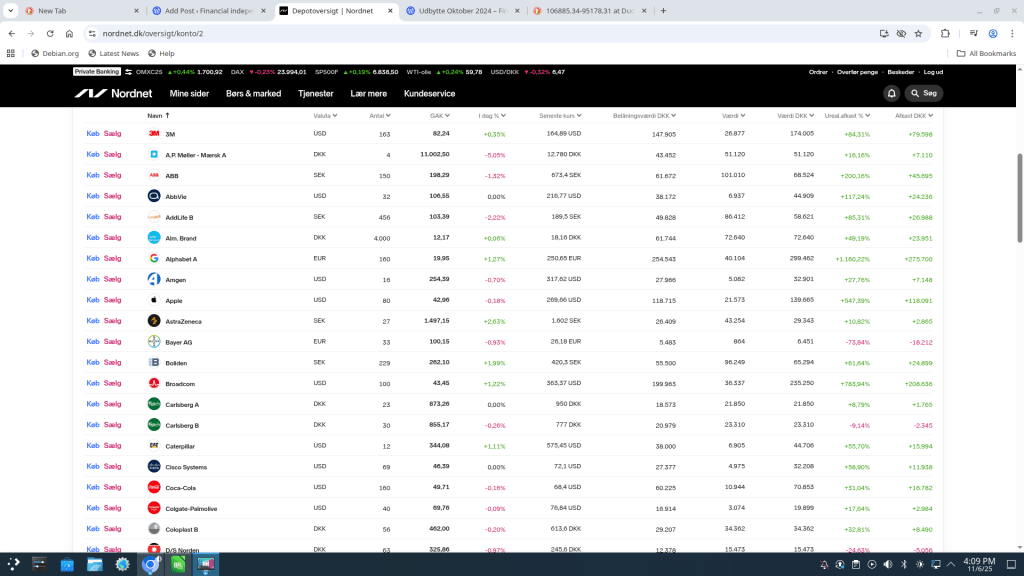1024x576 pixels.
Task: Bookmark this page with star icon
Action: coord(920,33)
